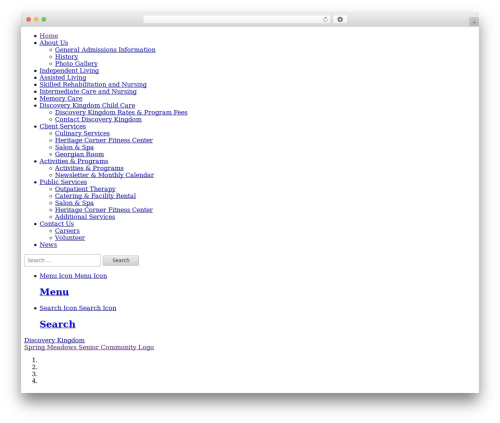Go to Contact Us page
The height and width of the screenshot is (423, 500).
57,224
